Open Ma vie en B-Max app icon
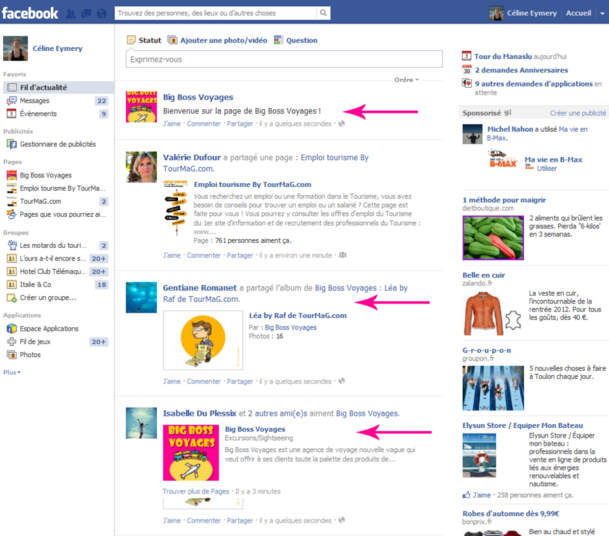This screenshot has height=536, width=609. click(x=503, y=159)
